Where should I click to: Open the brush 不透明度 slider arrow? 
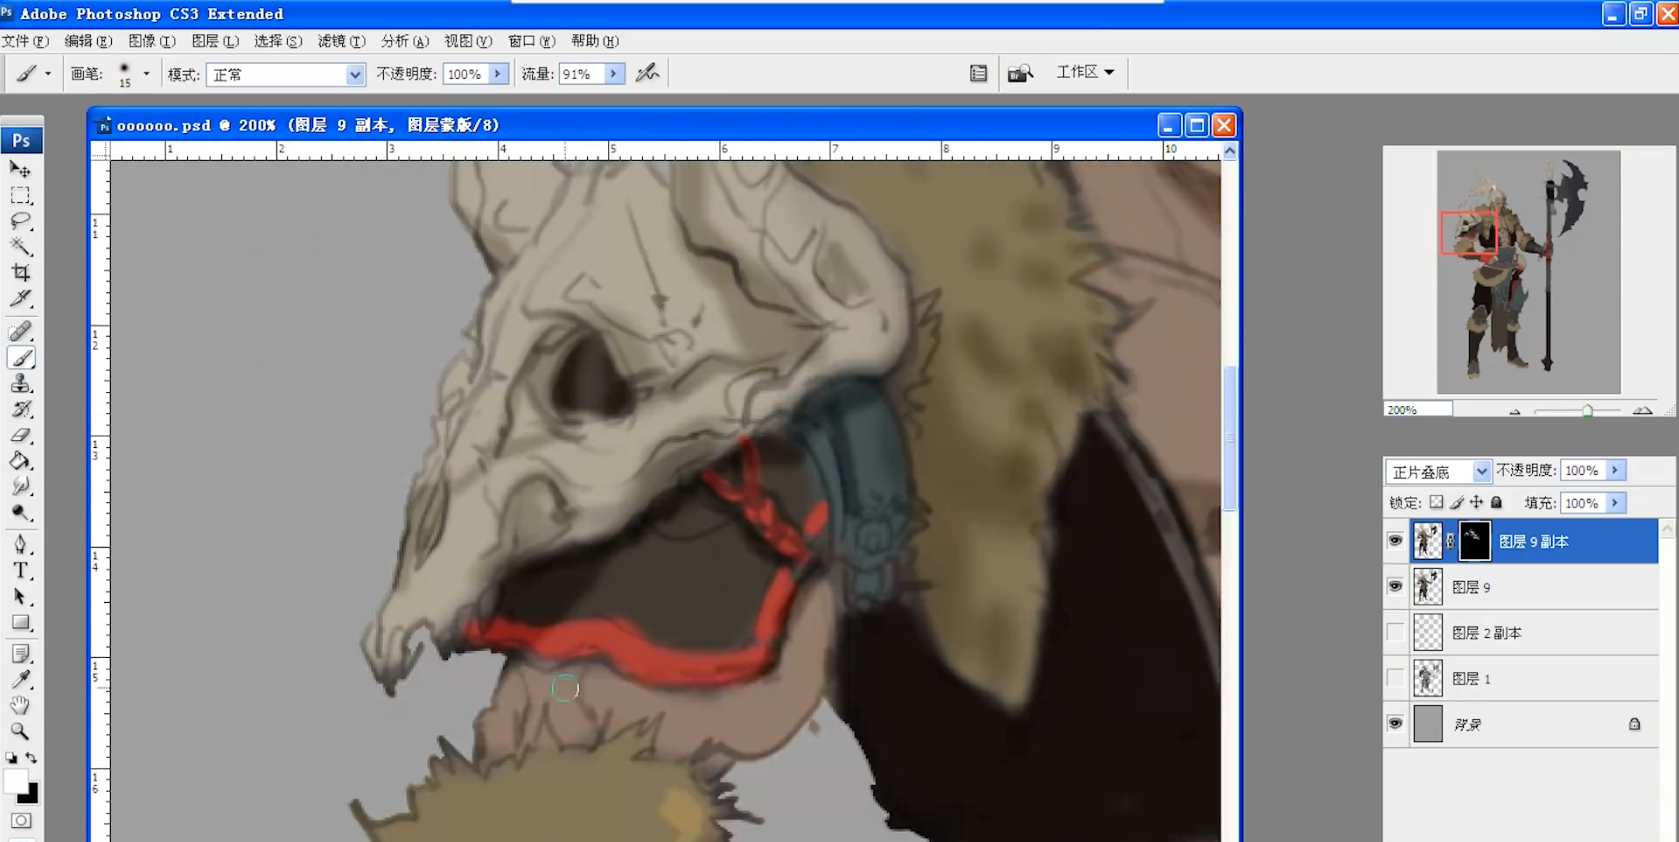click(498, 74)
